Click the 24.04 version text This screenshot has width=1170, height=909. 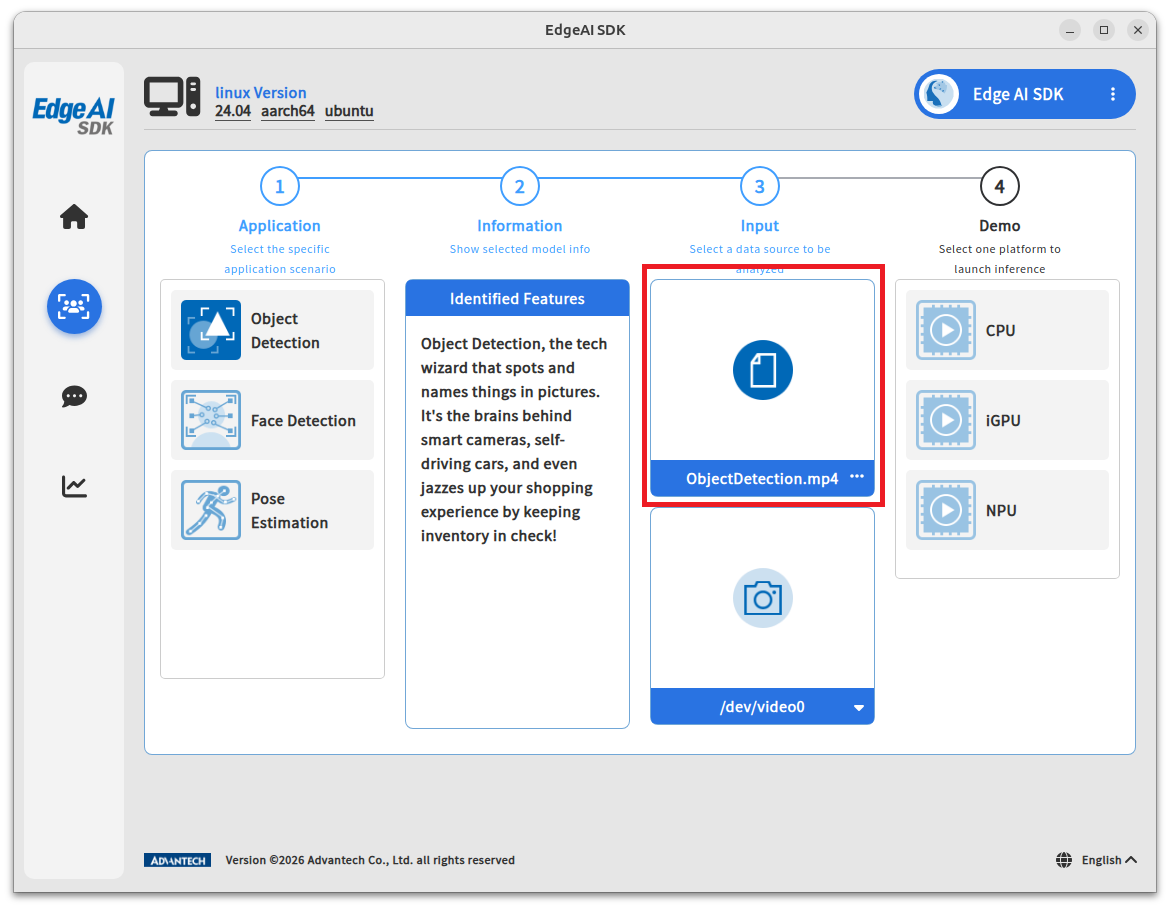pyautogui.click(x=233, y=111)
